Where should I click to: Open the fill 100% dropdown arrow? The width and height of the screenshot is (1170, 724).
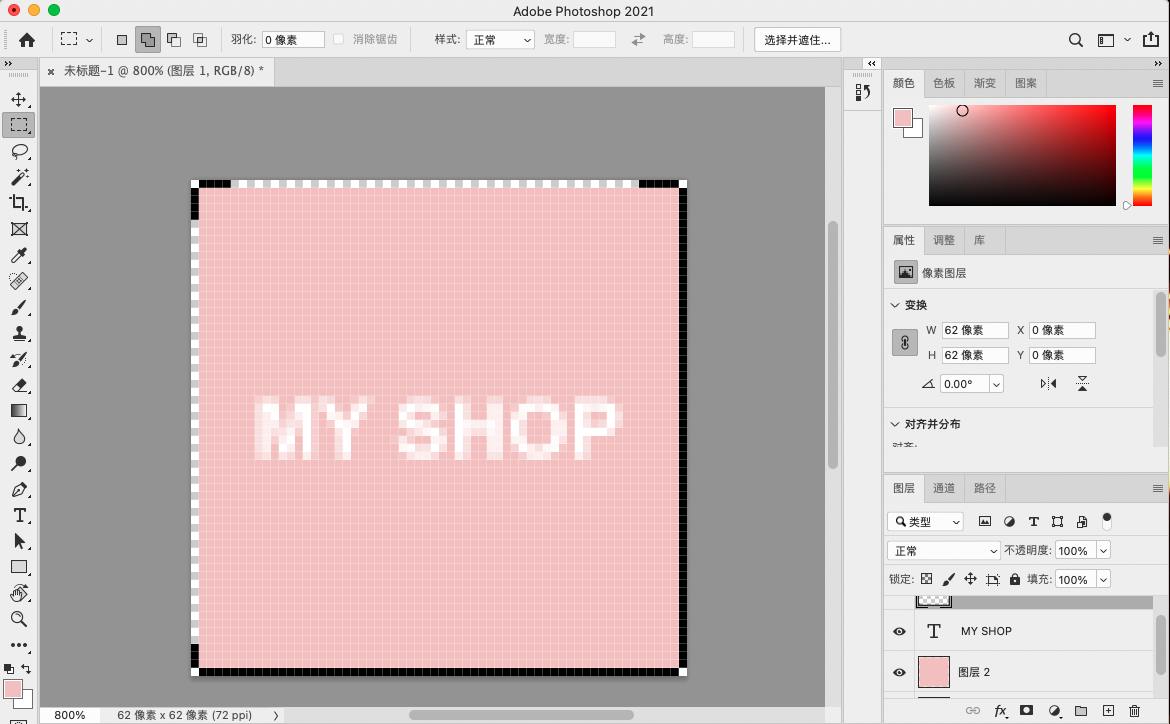(1103, 580)
